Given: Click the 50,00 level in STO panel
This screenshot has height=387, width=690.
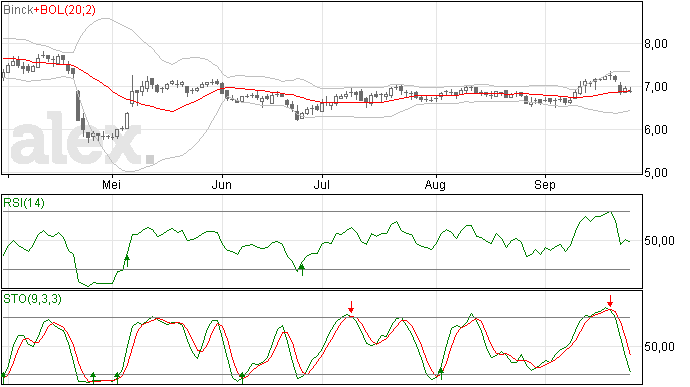Looking at the screenshot, I should coord(659,347).
